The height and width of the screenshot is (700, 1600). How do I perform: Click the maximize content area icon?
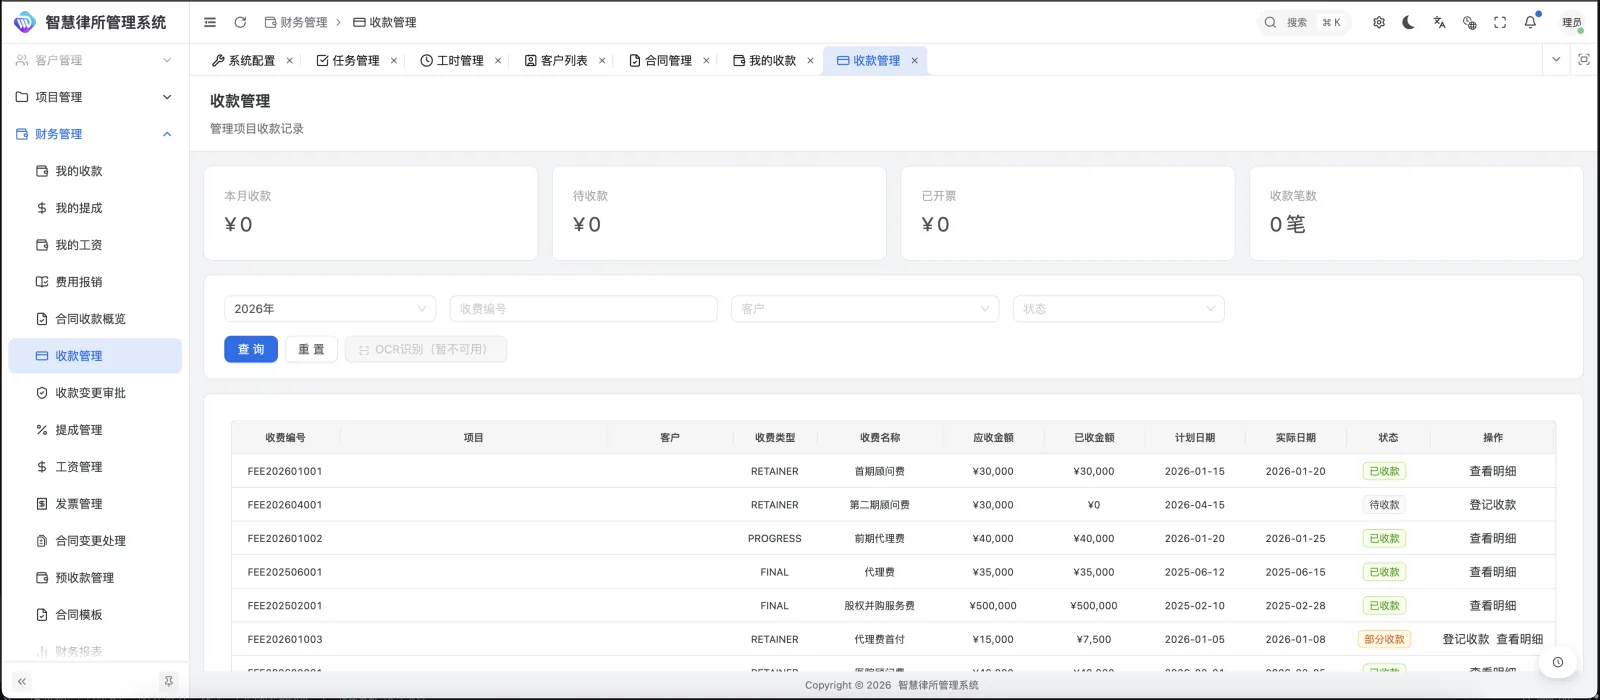tap(1584, 60)
